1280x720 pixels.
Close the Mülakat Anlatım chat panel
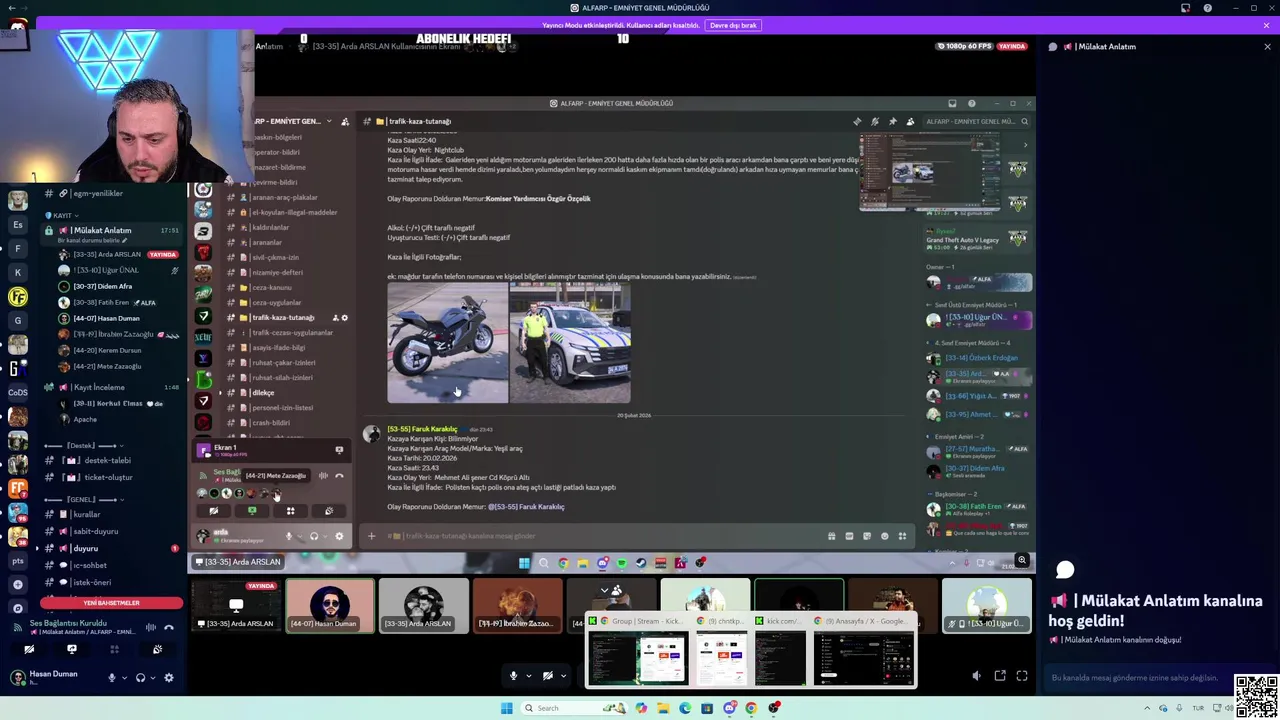tap(1267, 46)
